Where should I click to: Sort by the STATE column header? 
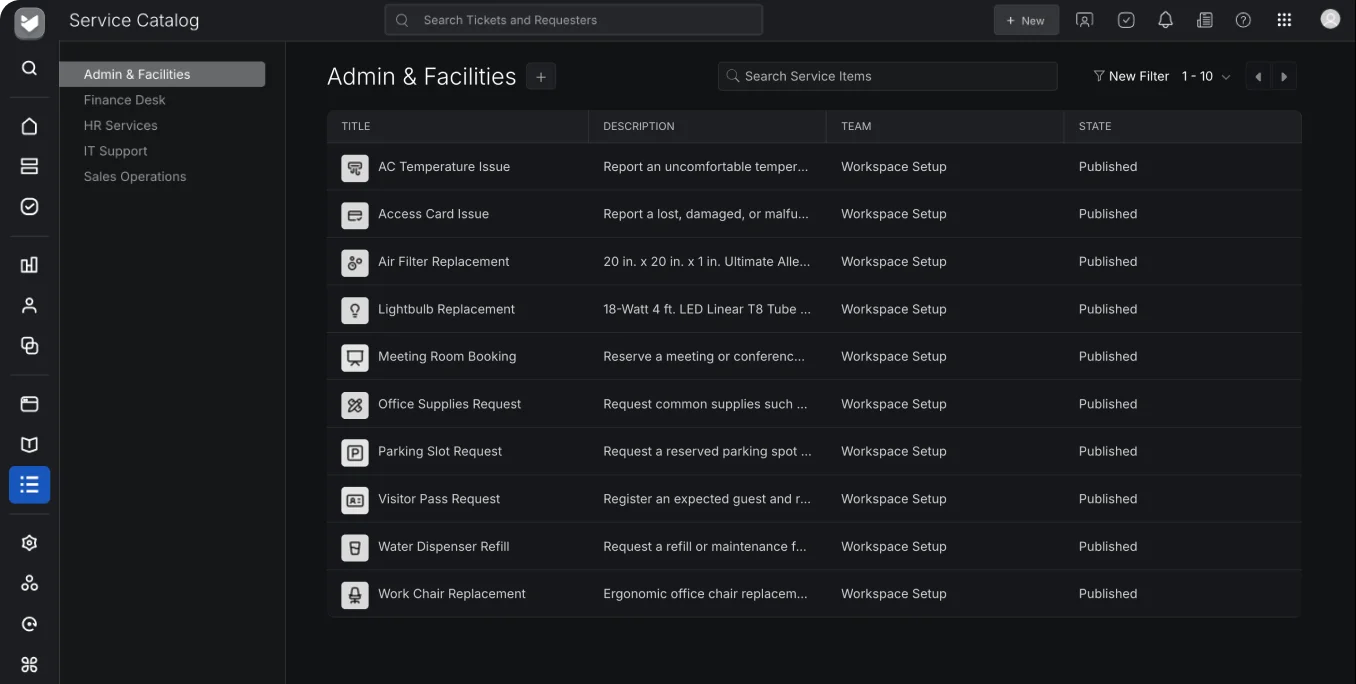[1095, 126]
